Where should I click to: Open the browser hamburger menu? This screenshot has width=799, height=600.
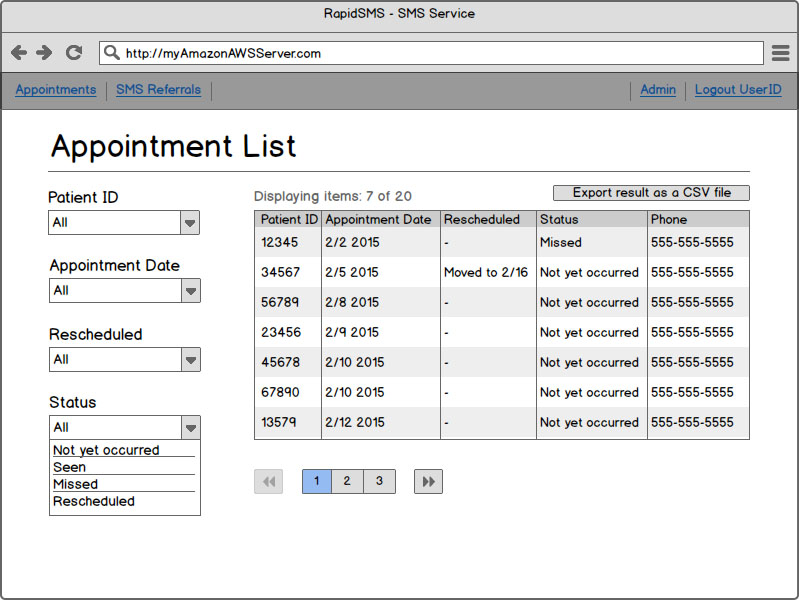coord(781,53)
